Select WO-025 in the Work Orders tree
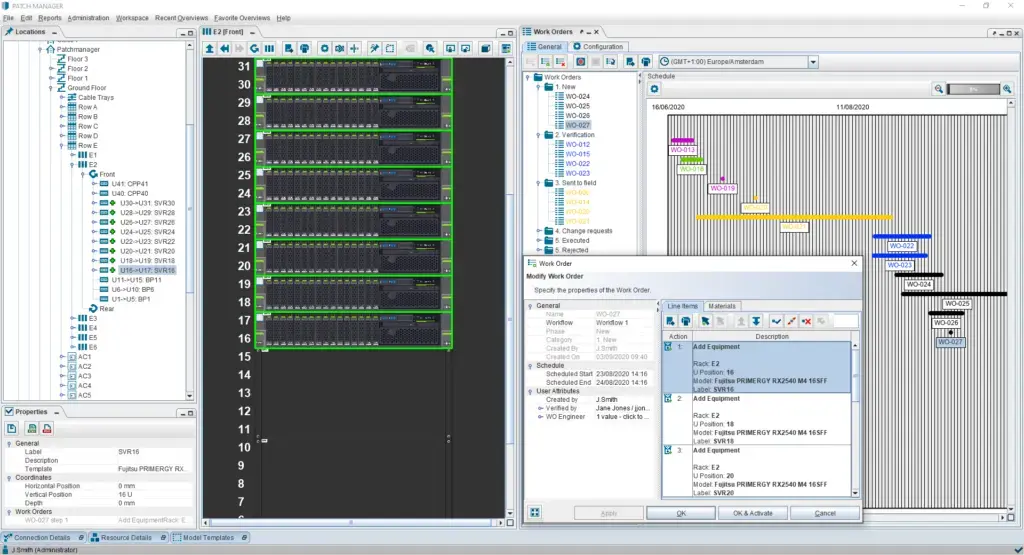 pos(577,106)
